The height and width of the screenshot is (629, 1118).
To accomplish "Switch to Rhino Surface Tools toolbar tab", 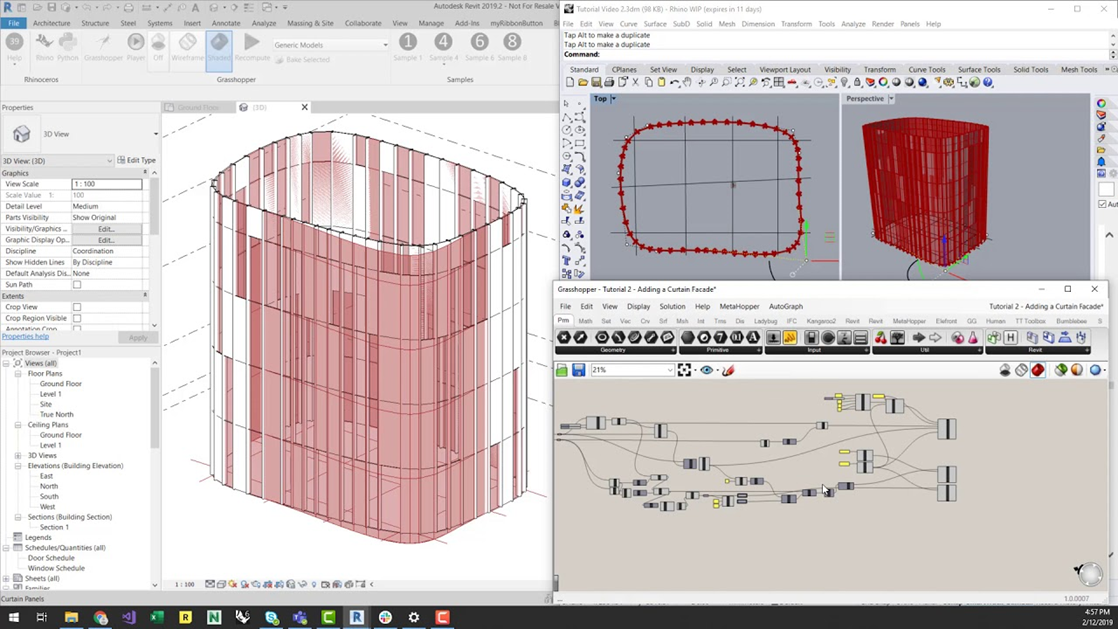I will click(x=978, y=69).
